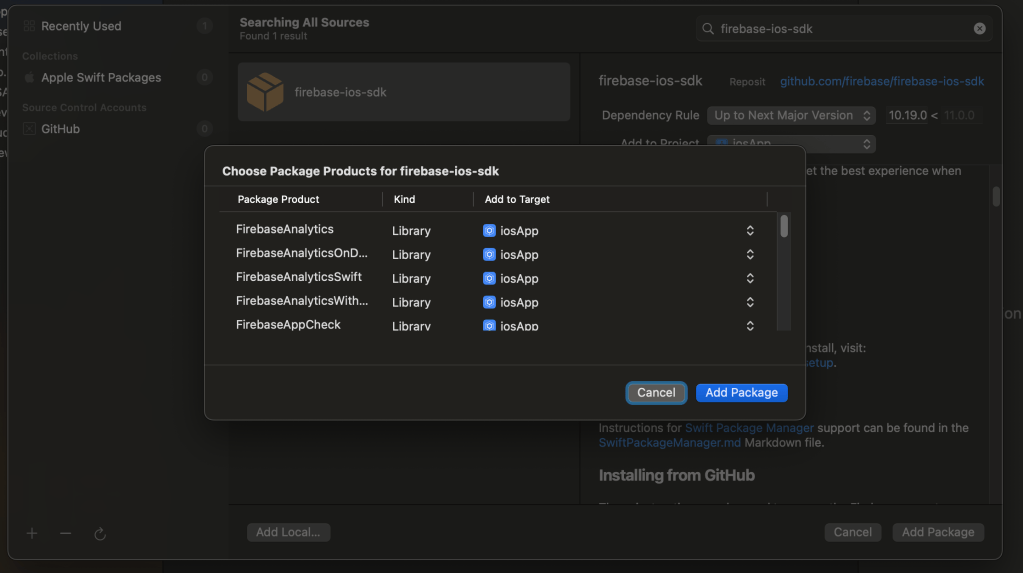The width and height of the screenshot is (1023, 573).
Task: Click the refresh arrow icon in sidebar
Action: 100,534
